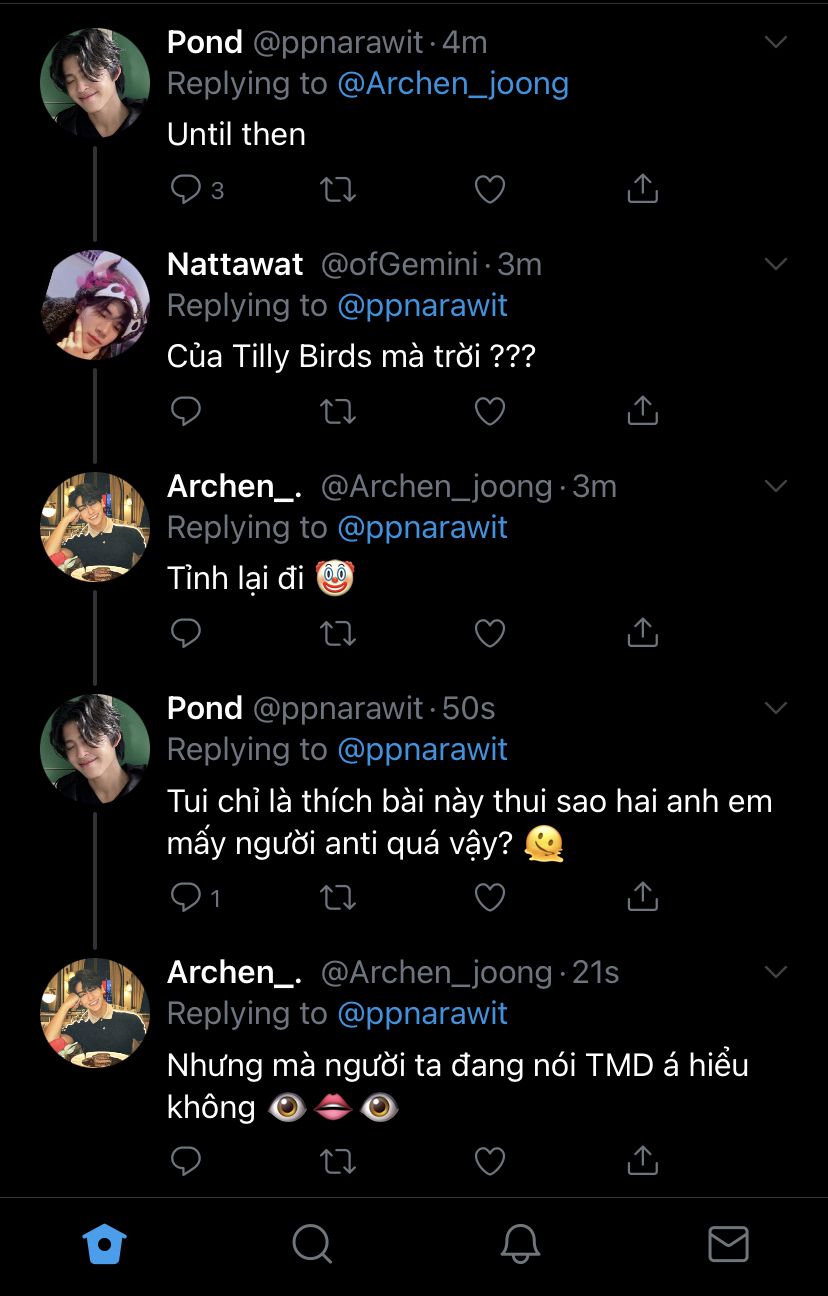Screen dimensions: 828x1296
Task: Retweet the "Tỉnh lại đi" tweet
Action: coord(338,632)
